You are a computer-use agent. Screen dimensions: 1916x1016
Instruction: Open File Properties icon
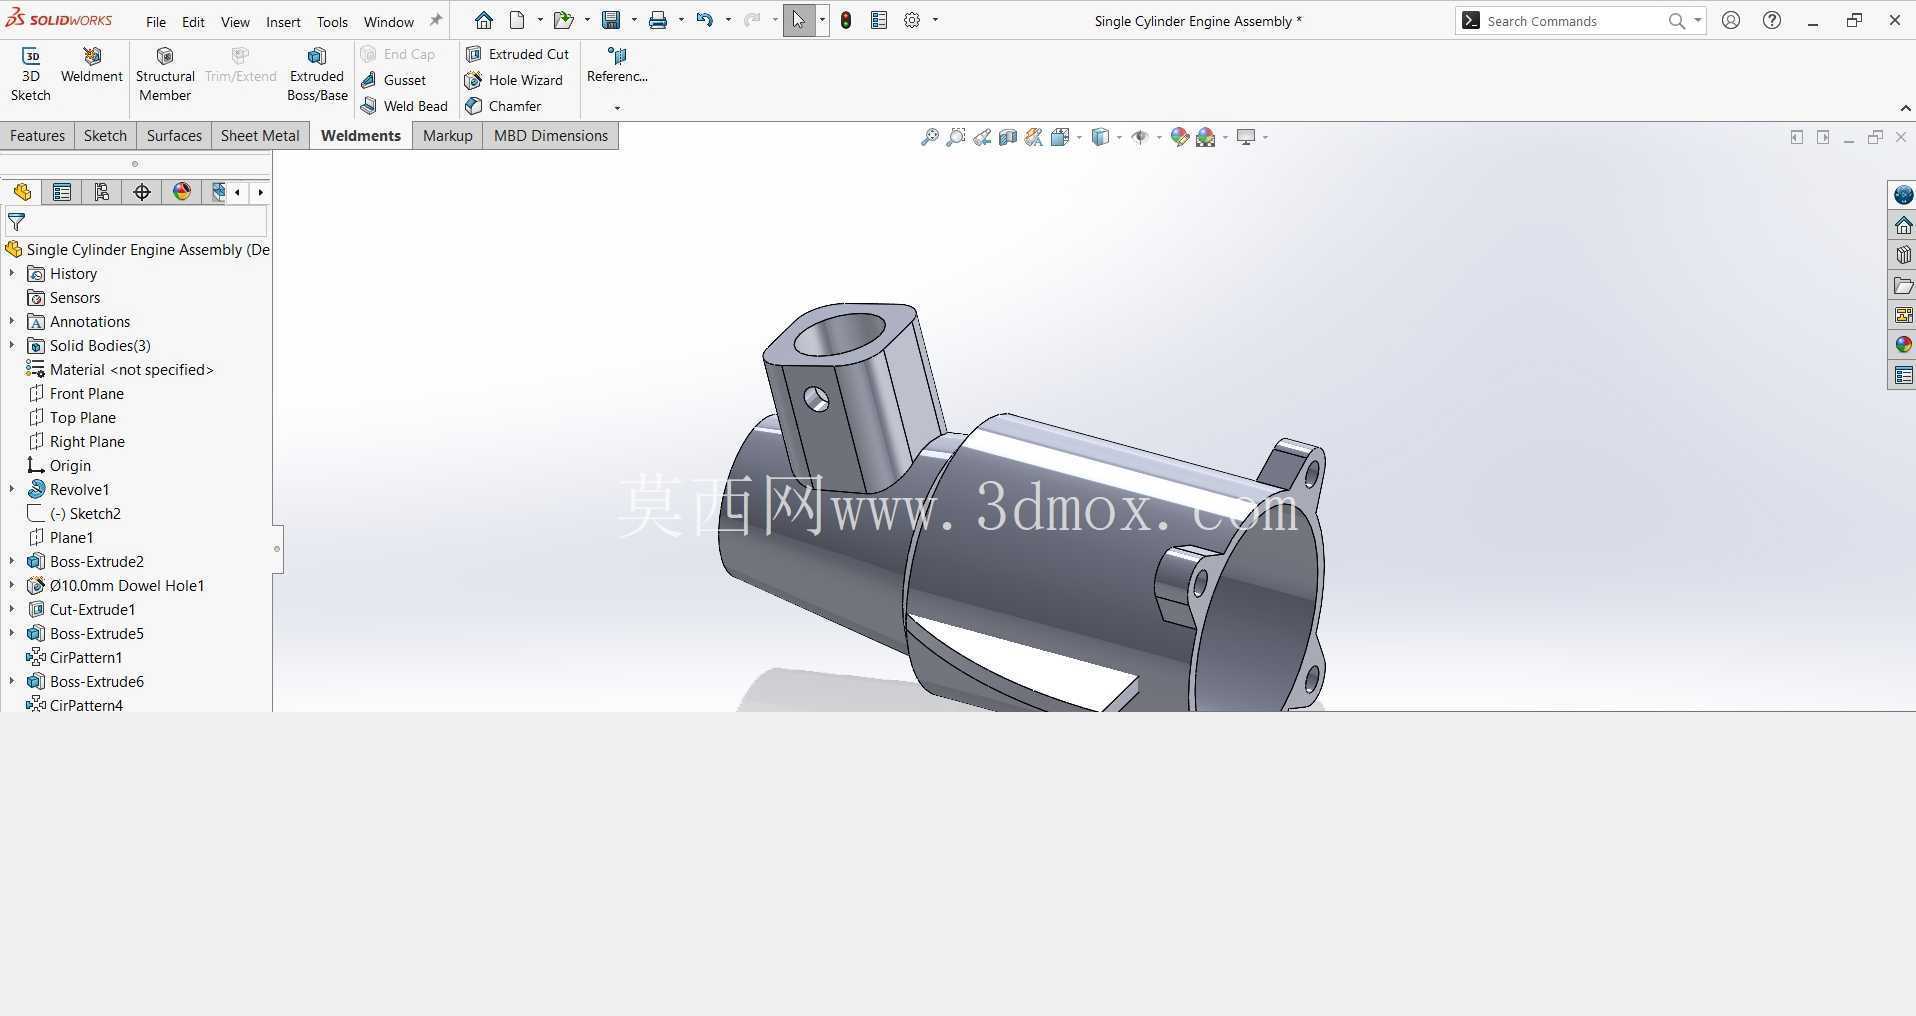click(x=879, y=20)
